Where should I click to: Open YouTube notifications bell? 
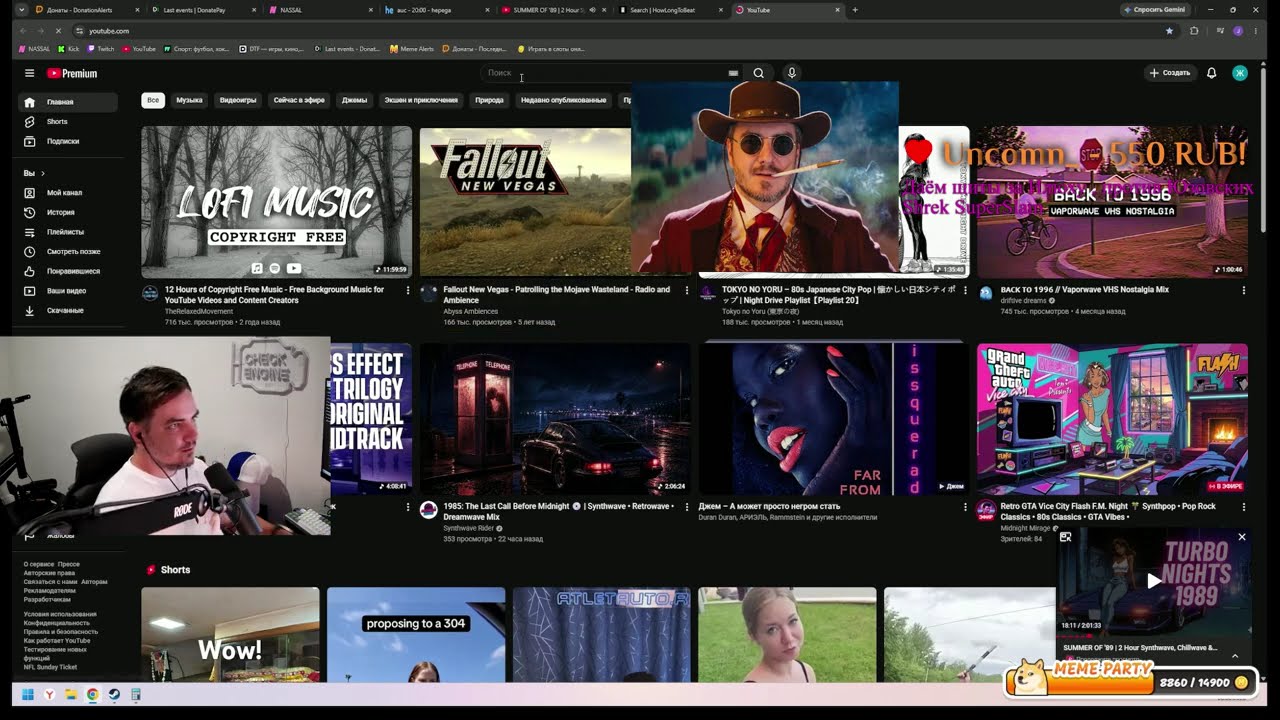click(x=1211, y=73)
